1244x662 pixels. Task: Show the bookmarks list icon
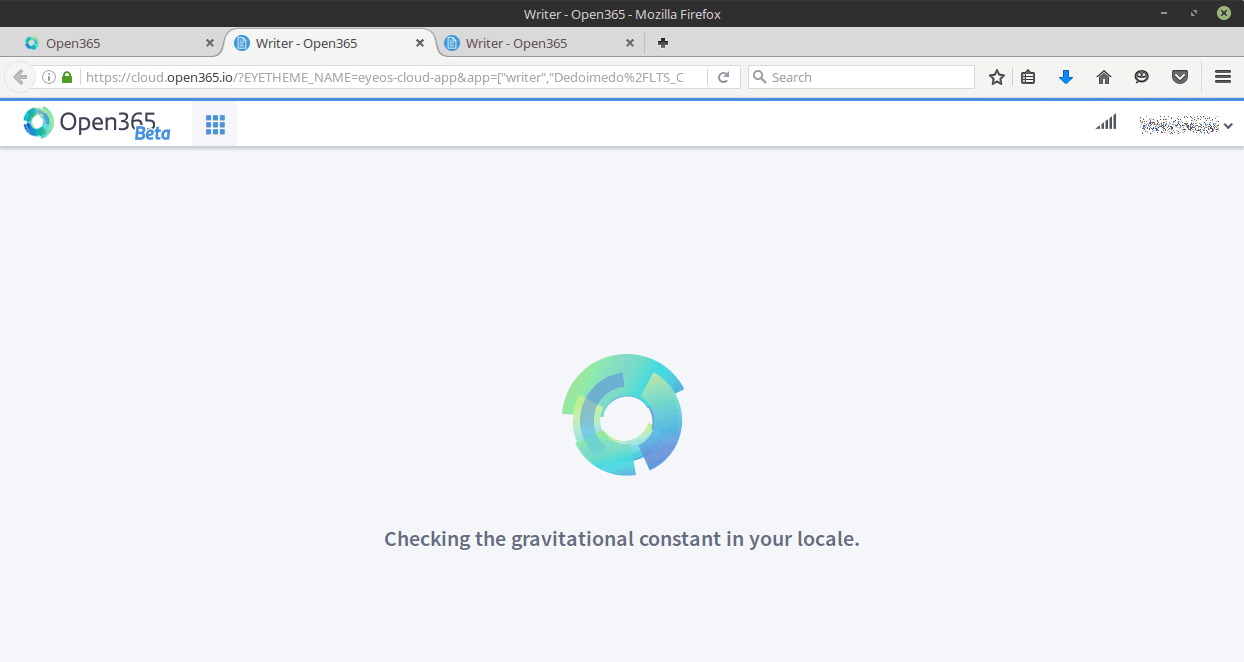point(1028,77)
